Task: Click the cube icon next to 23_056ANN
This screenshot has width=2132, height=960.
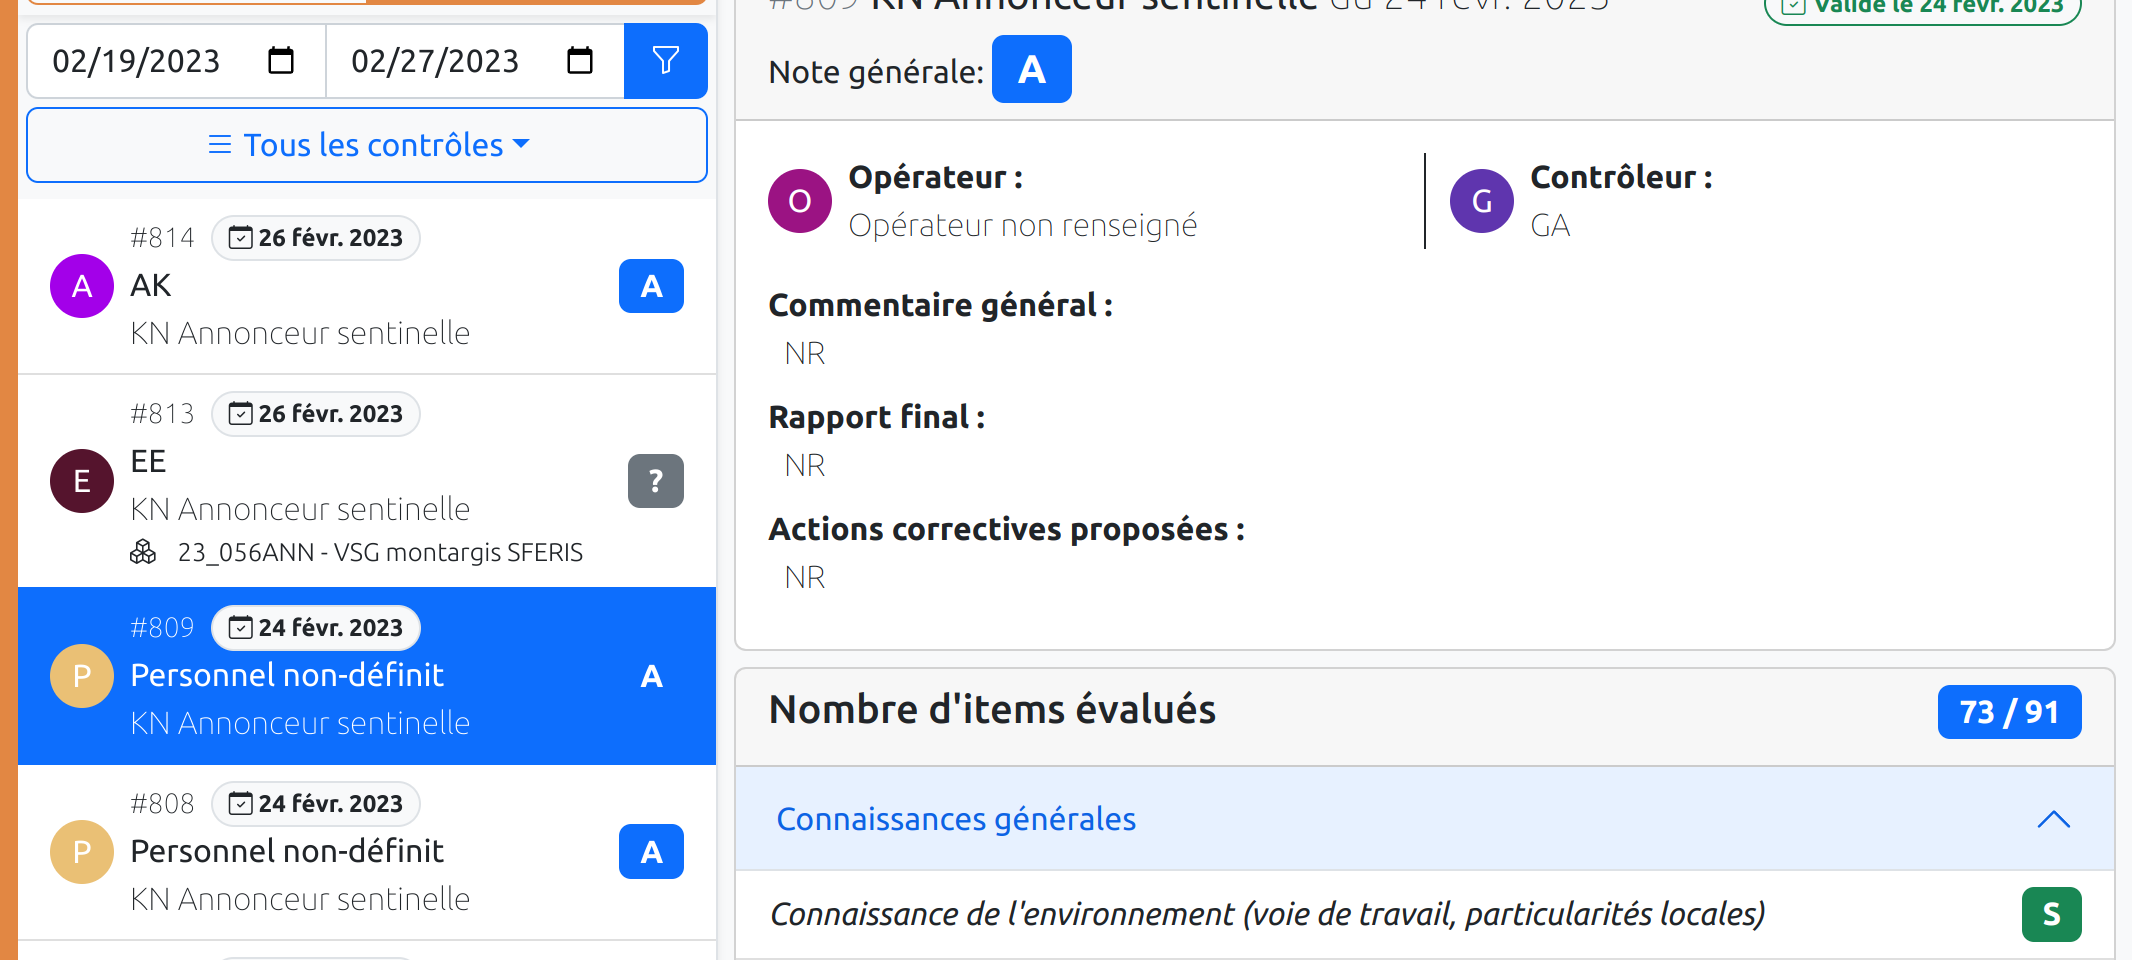Action: (144, 551)
